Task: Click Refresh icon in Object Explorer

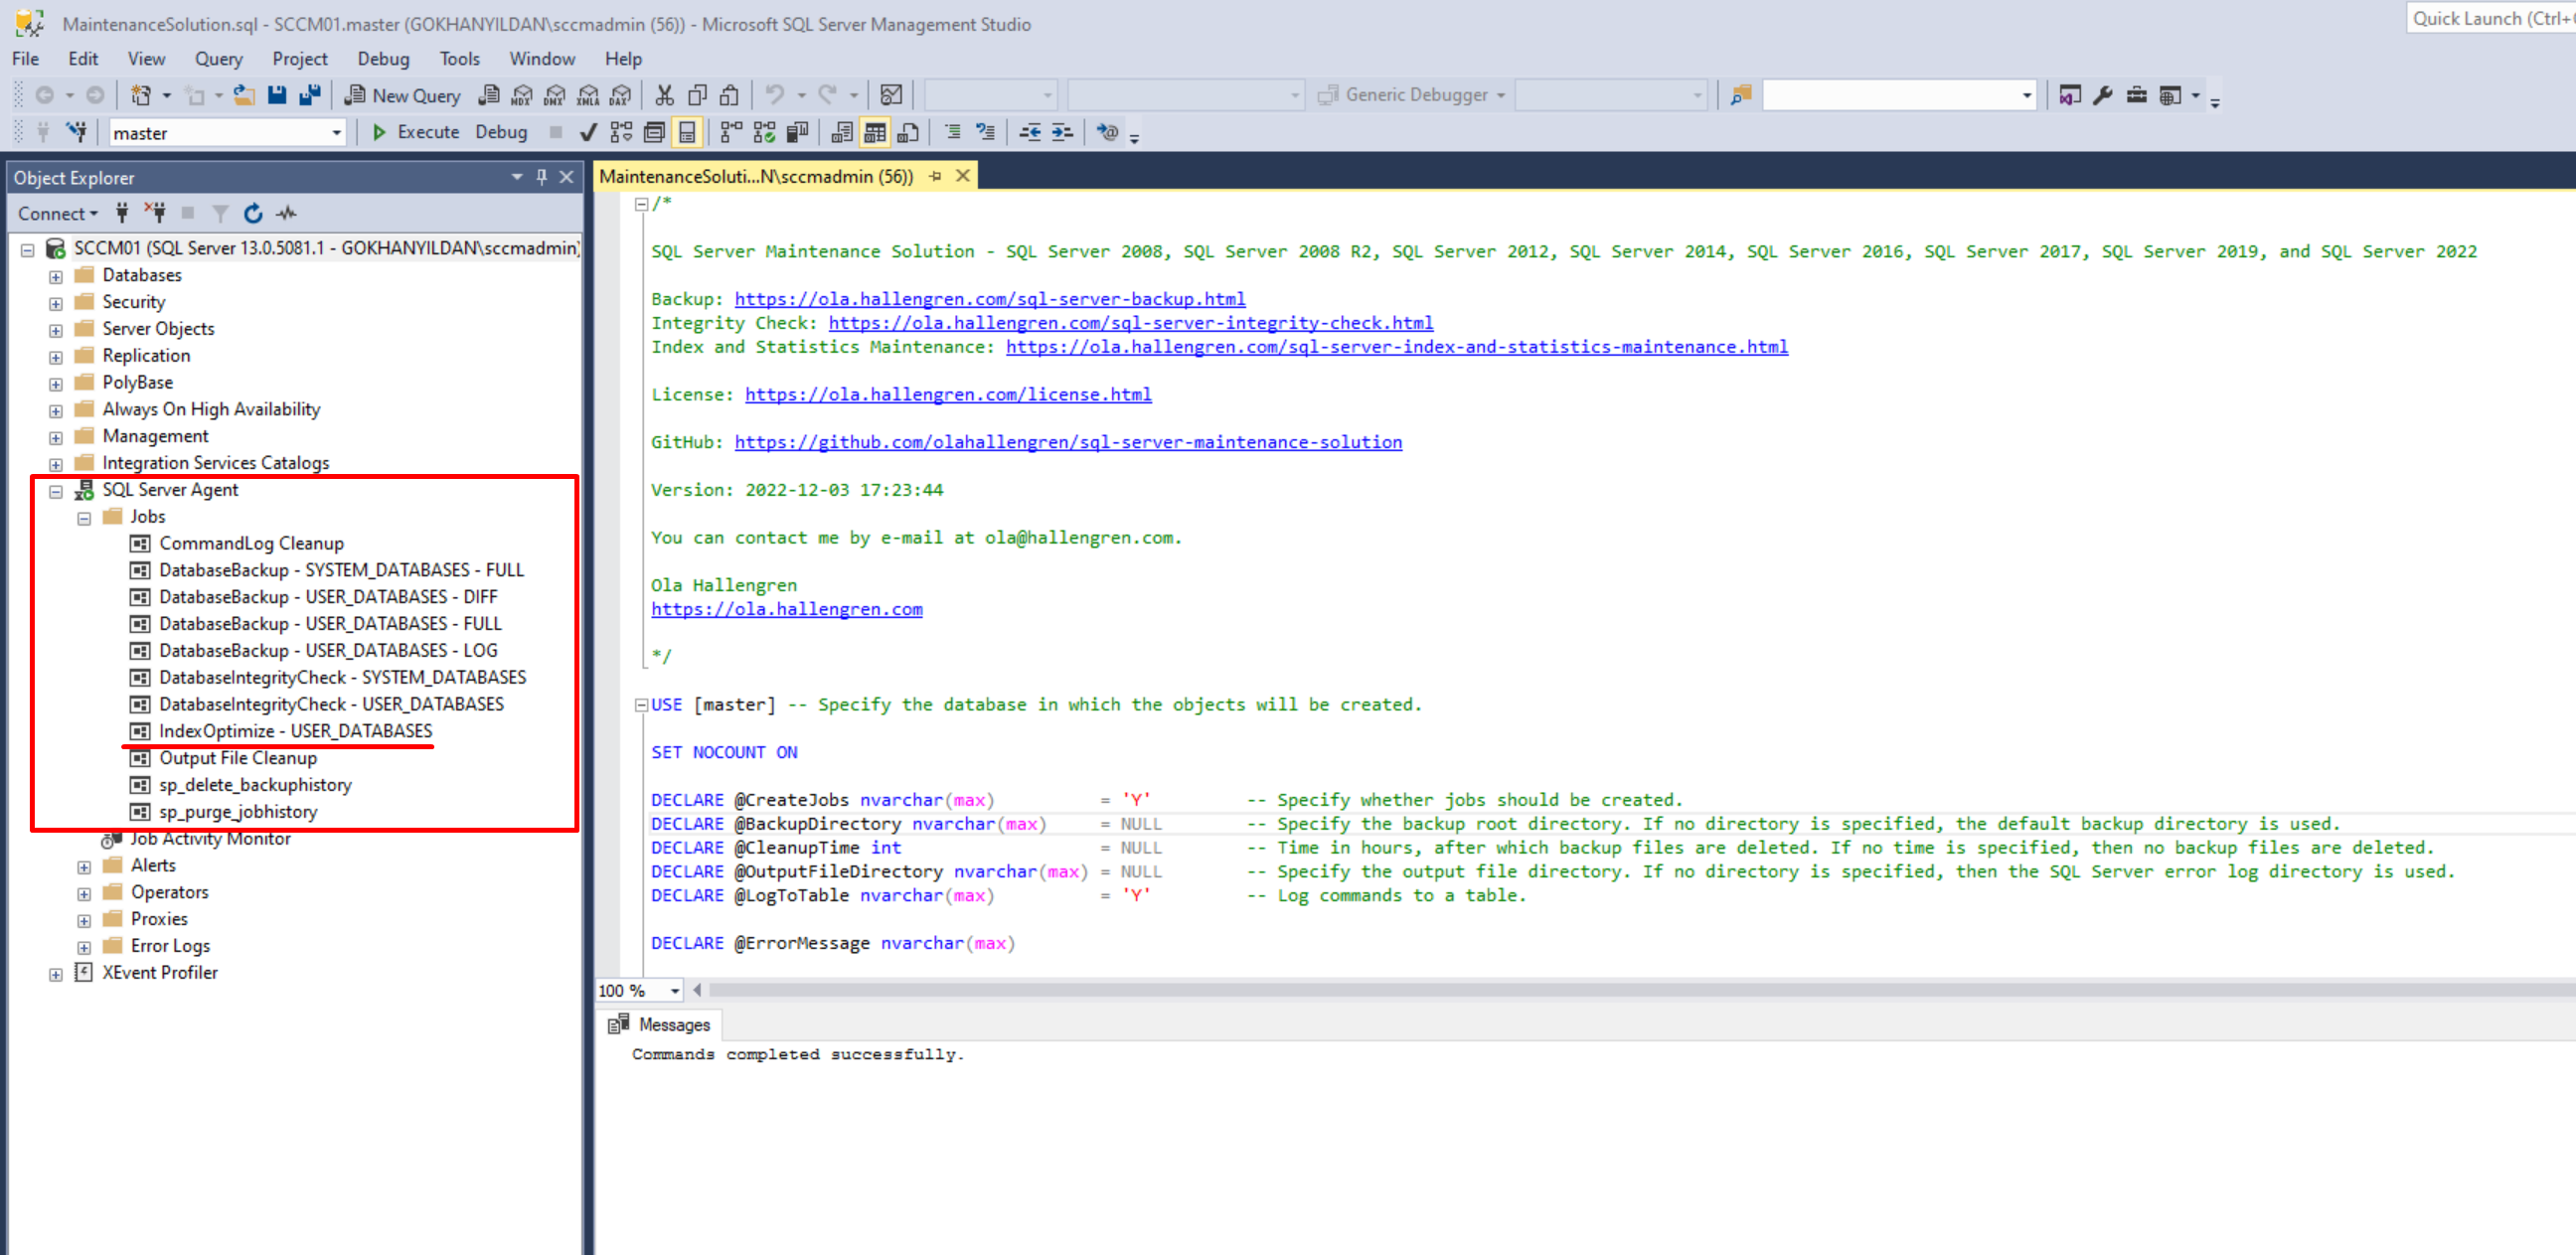Action: click(x=253, y=213)
